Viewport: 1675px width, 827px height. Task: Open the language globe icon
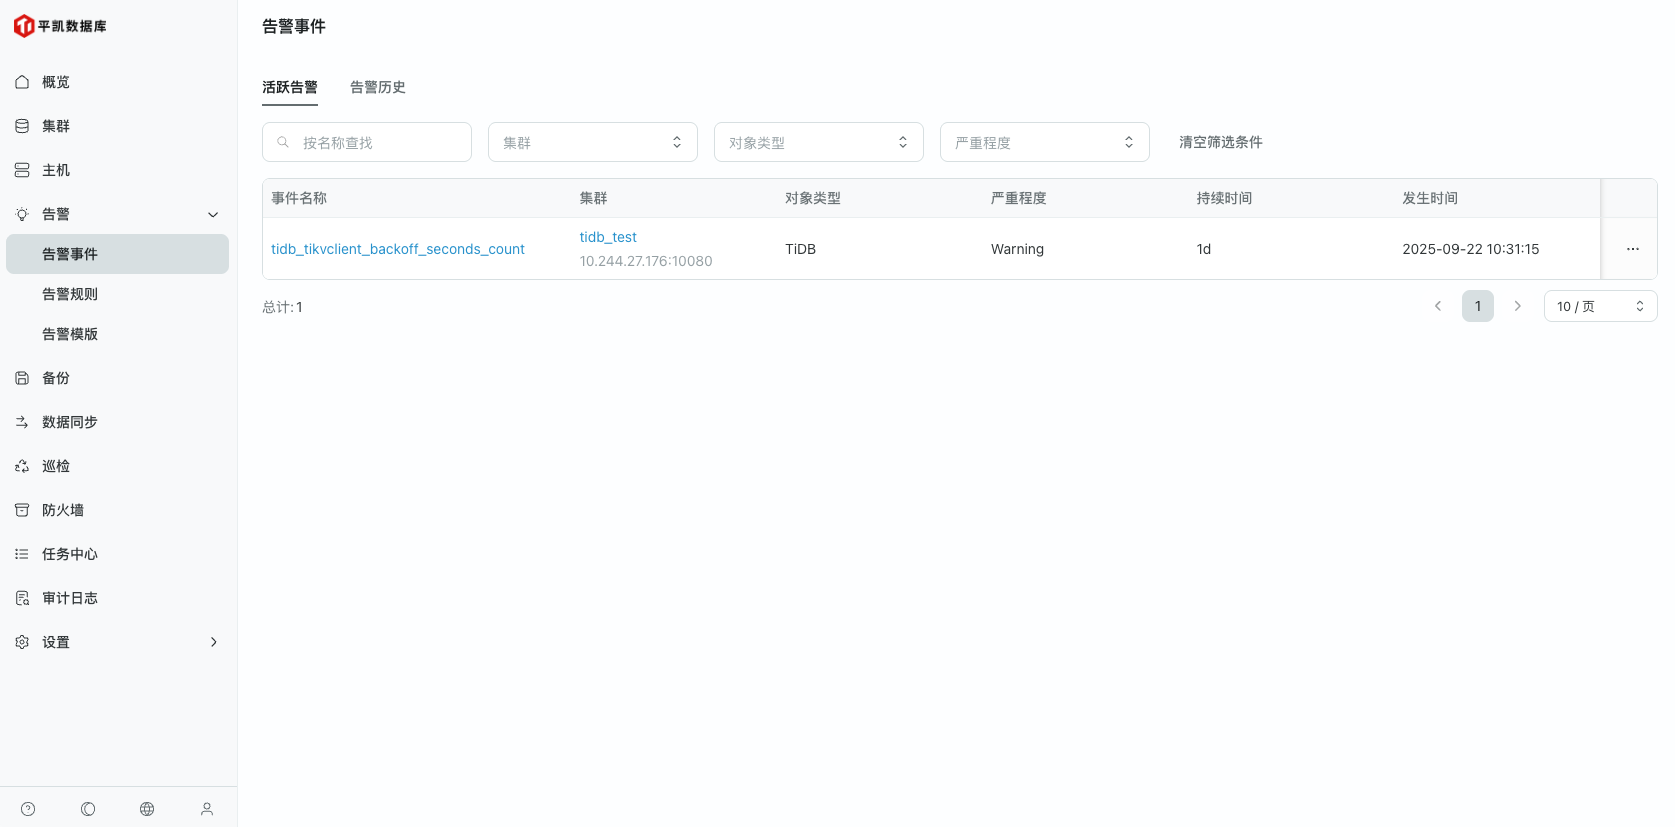point(147,809)
